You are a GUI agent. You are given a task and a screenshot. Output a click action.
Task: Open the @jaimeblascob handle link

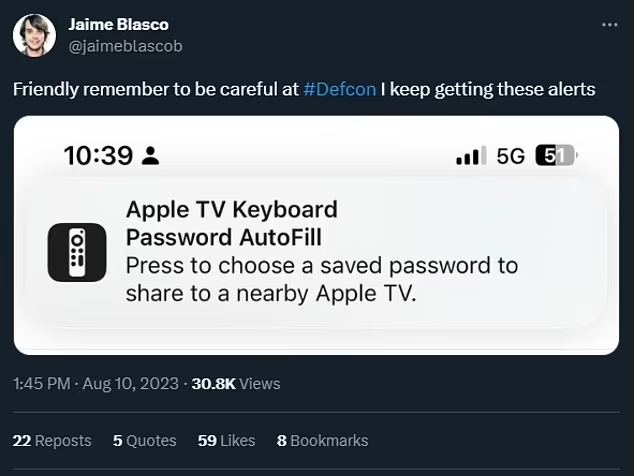tap(125, 45)
